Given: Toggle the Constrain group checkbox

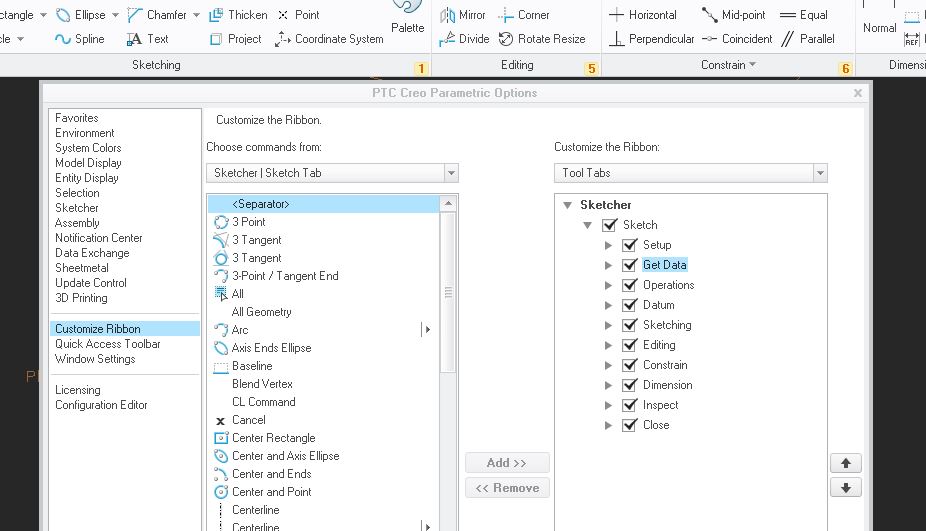Looking at the screenshot, I should tap(630, 366).
